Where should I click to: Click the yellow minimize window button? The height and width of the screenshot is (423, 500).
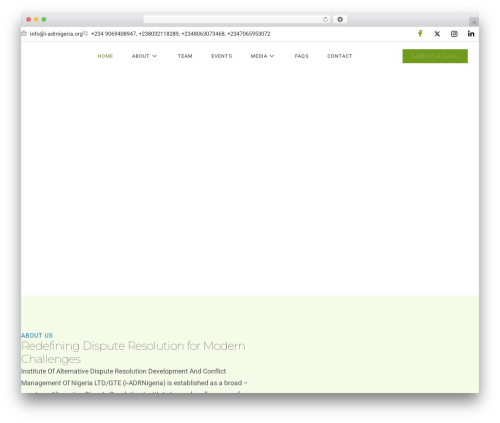coord(36,19)
